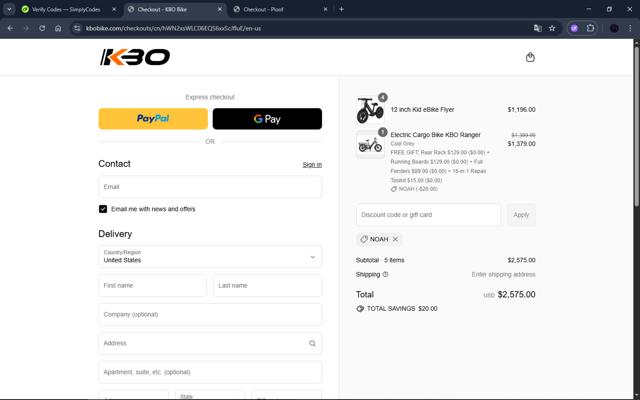Select the Checkout KBO Bike tab
This screenshot has height=400, width=640.
(162, 9)
